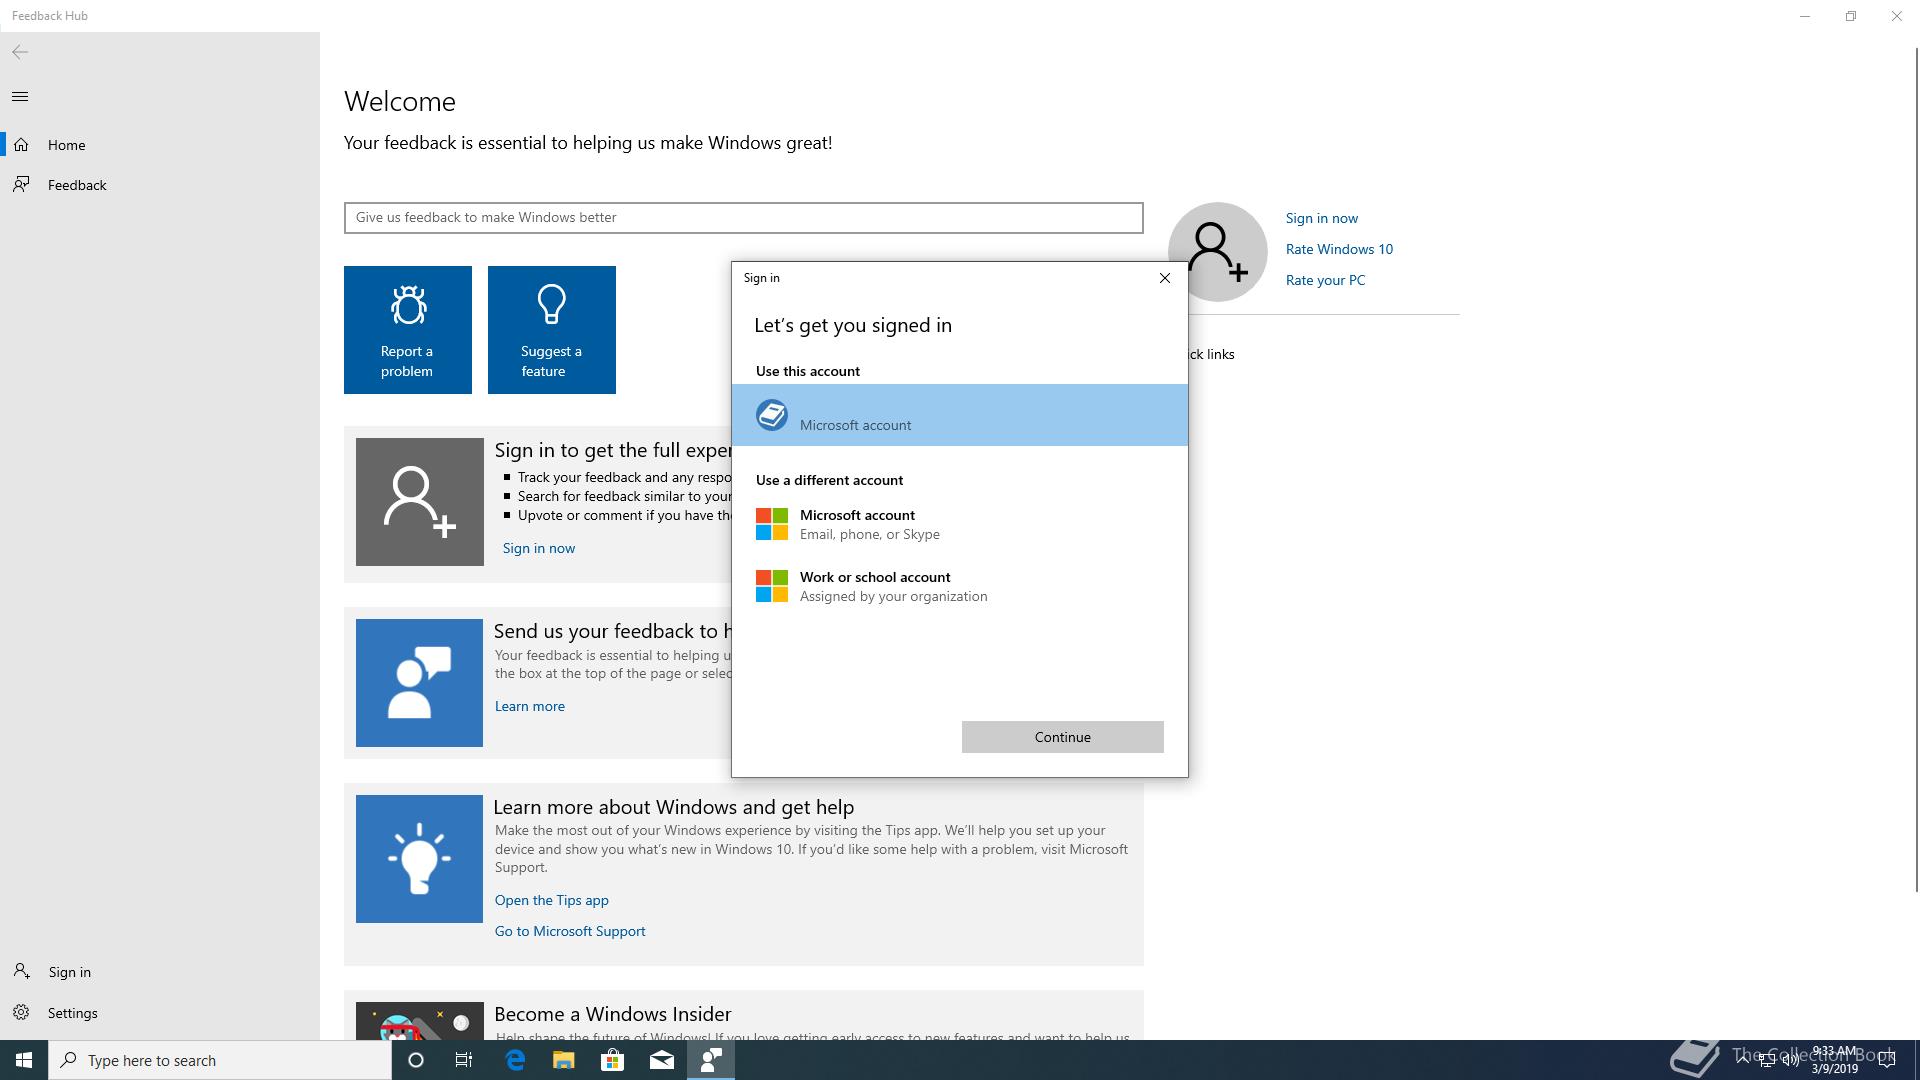Click the gray add-user card thumbnail
1920x1080 pixels.
420,502
